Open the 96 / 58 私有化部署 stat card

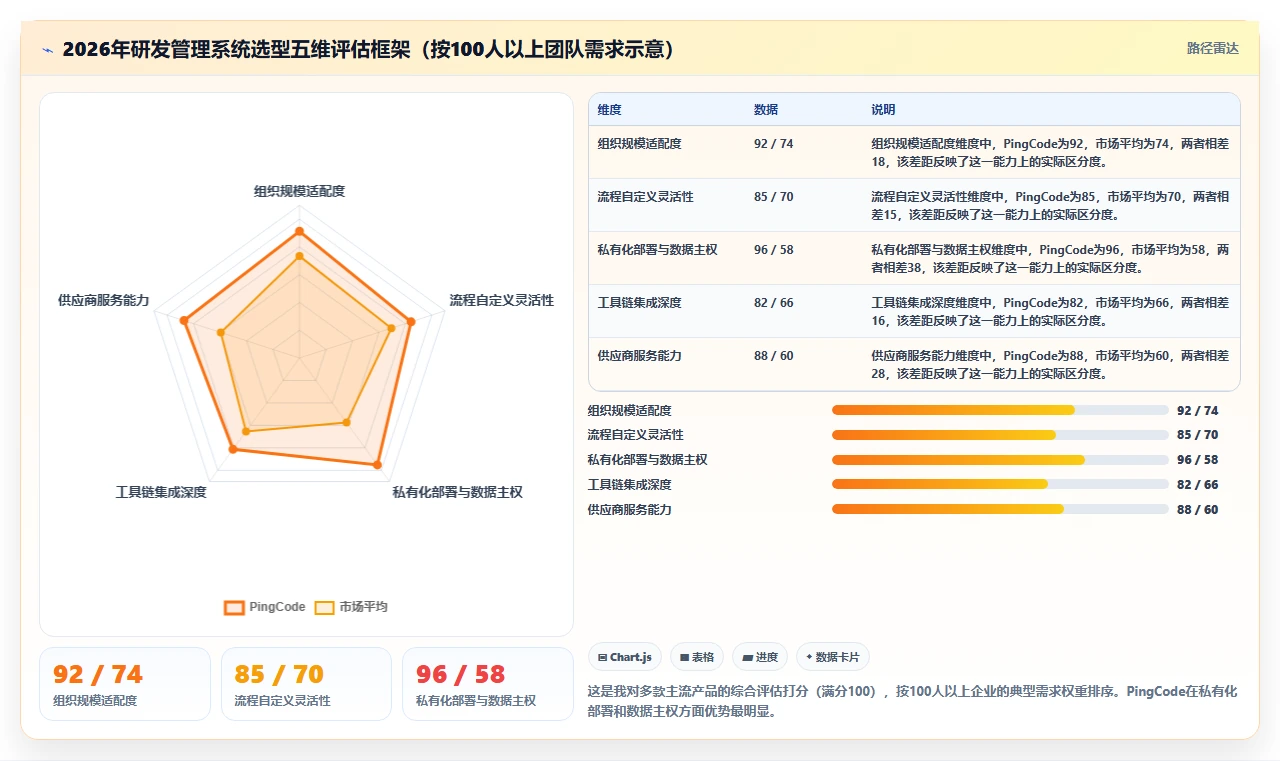[x=488, y=684]
